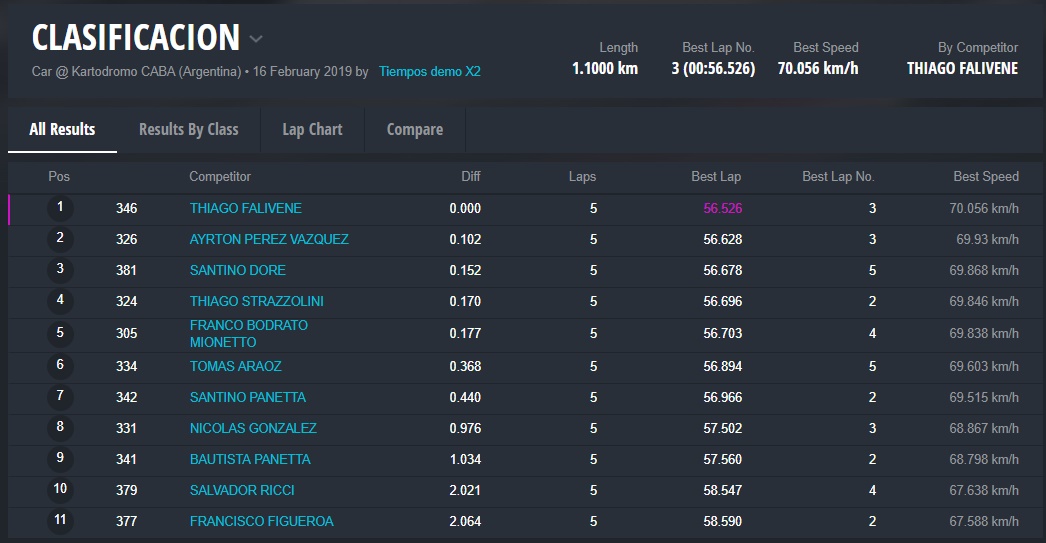
Task: Open competitor SANTINO DORE details
Action: (237, 270)
